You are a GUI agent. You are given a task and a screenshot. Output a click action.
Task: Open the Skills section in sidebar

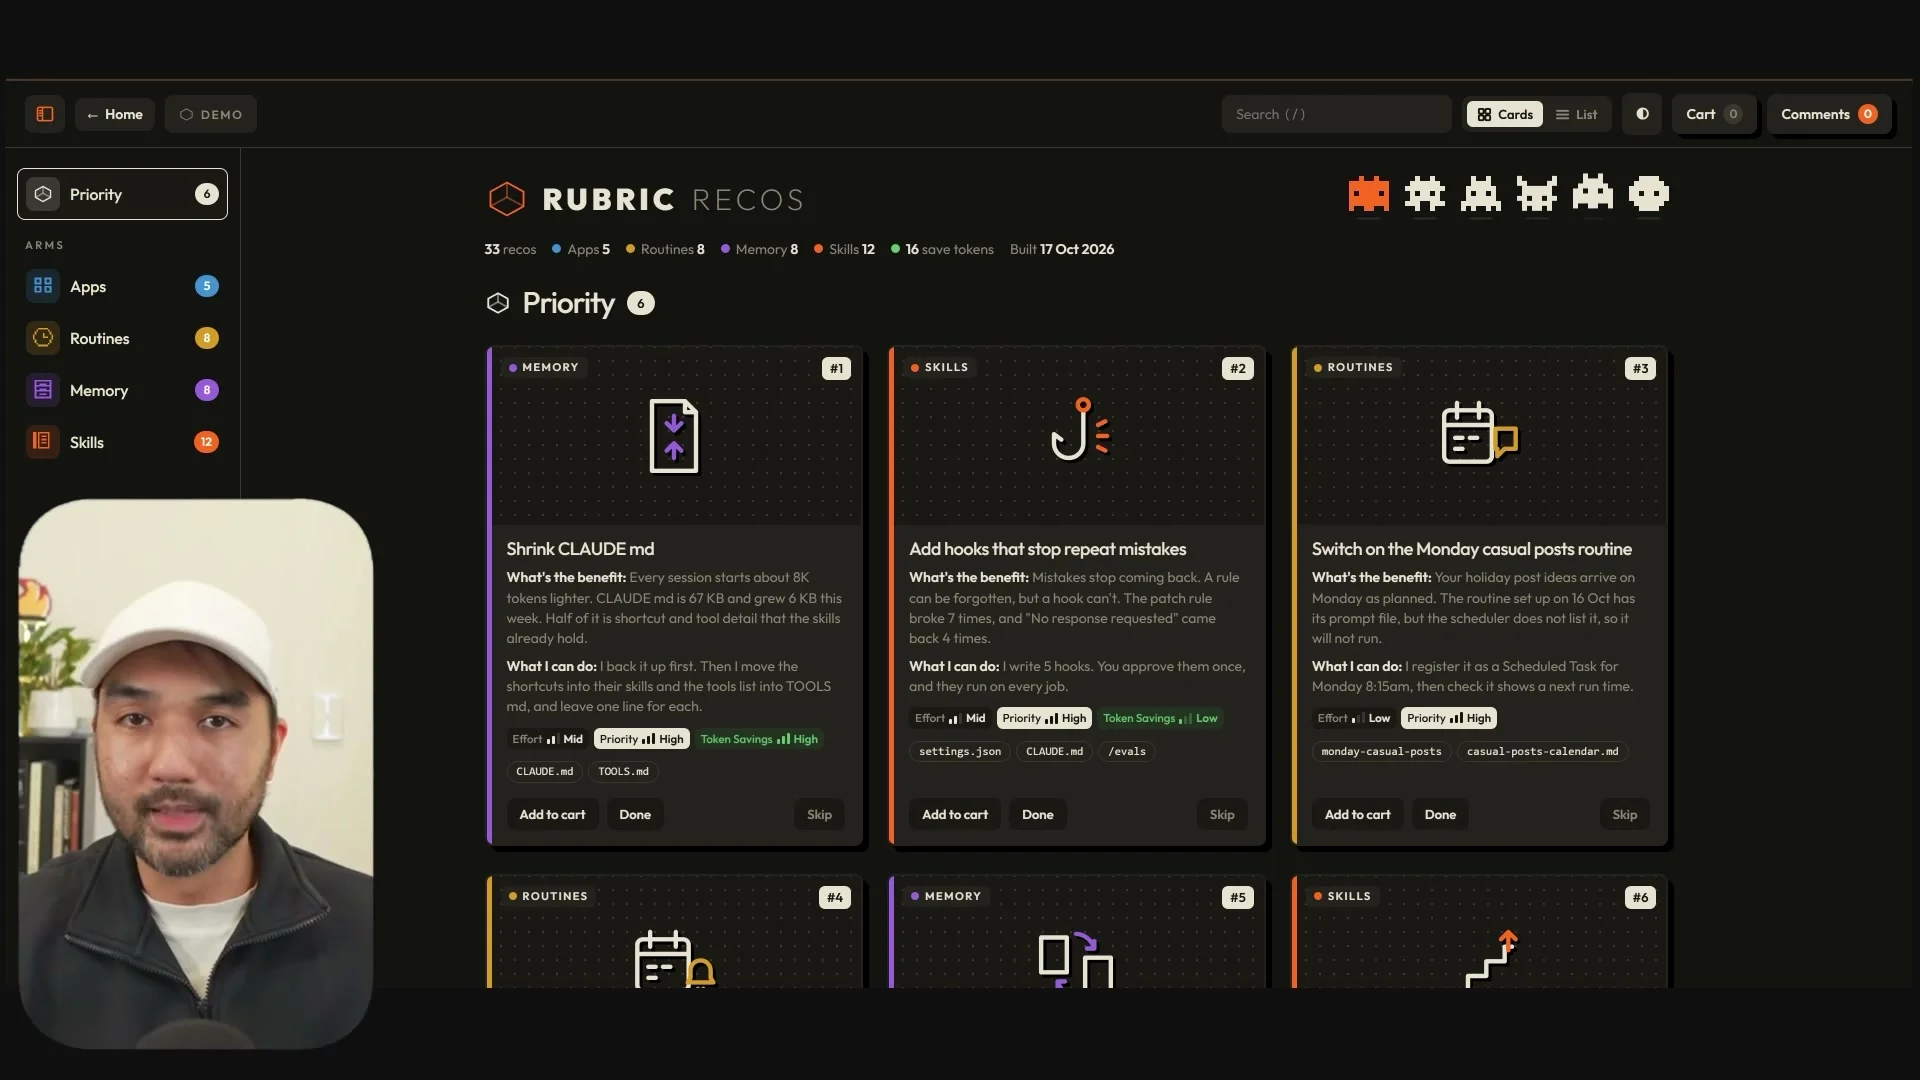coord(122,442)
